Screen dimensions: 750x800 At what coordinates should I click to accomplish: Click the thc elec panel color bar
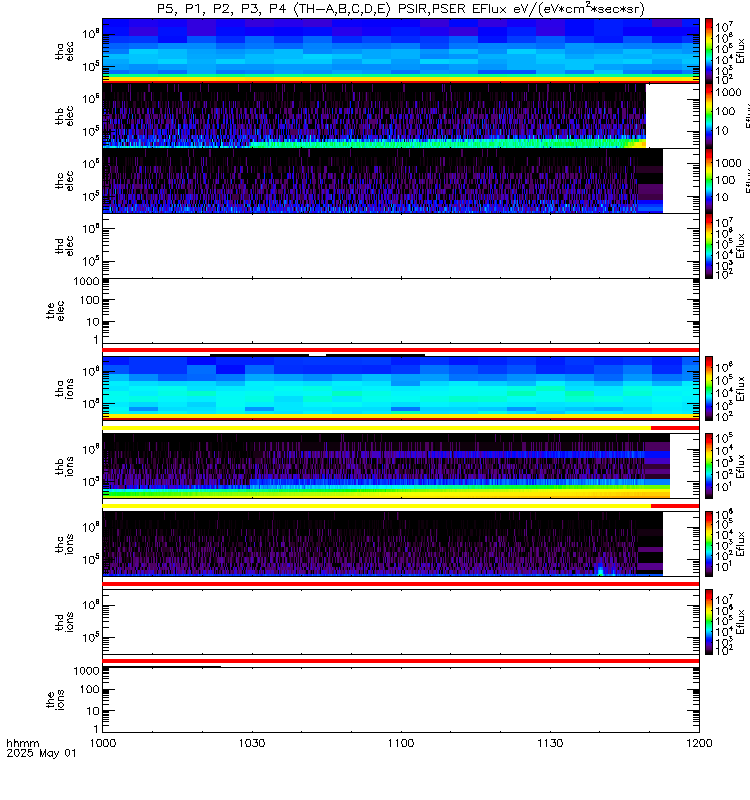709,181
